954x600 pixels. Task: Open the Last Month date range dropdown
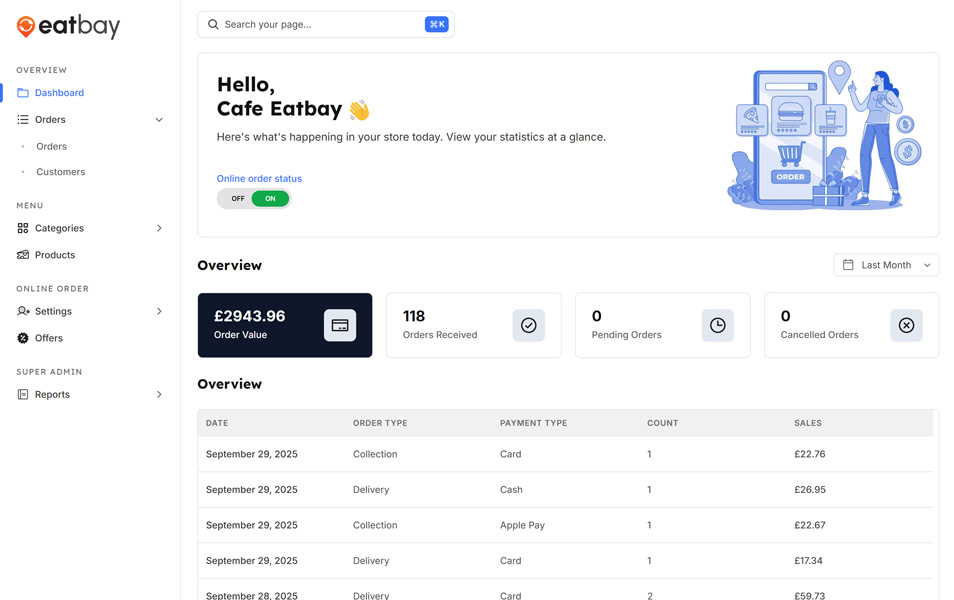click(x=886, y=265)
